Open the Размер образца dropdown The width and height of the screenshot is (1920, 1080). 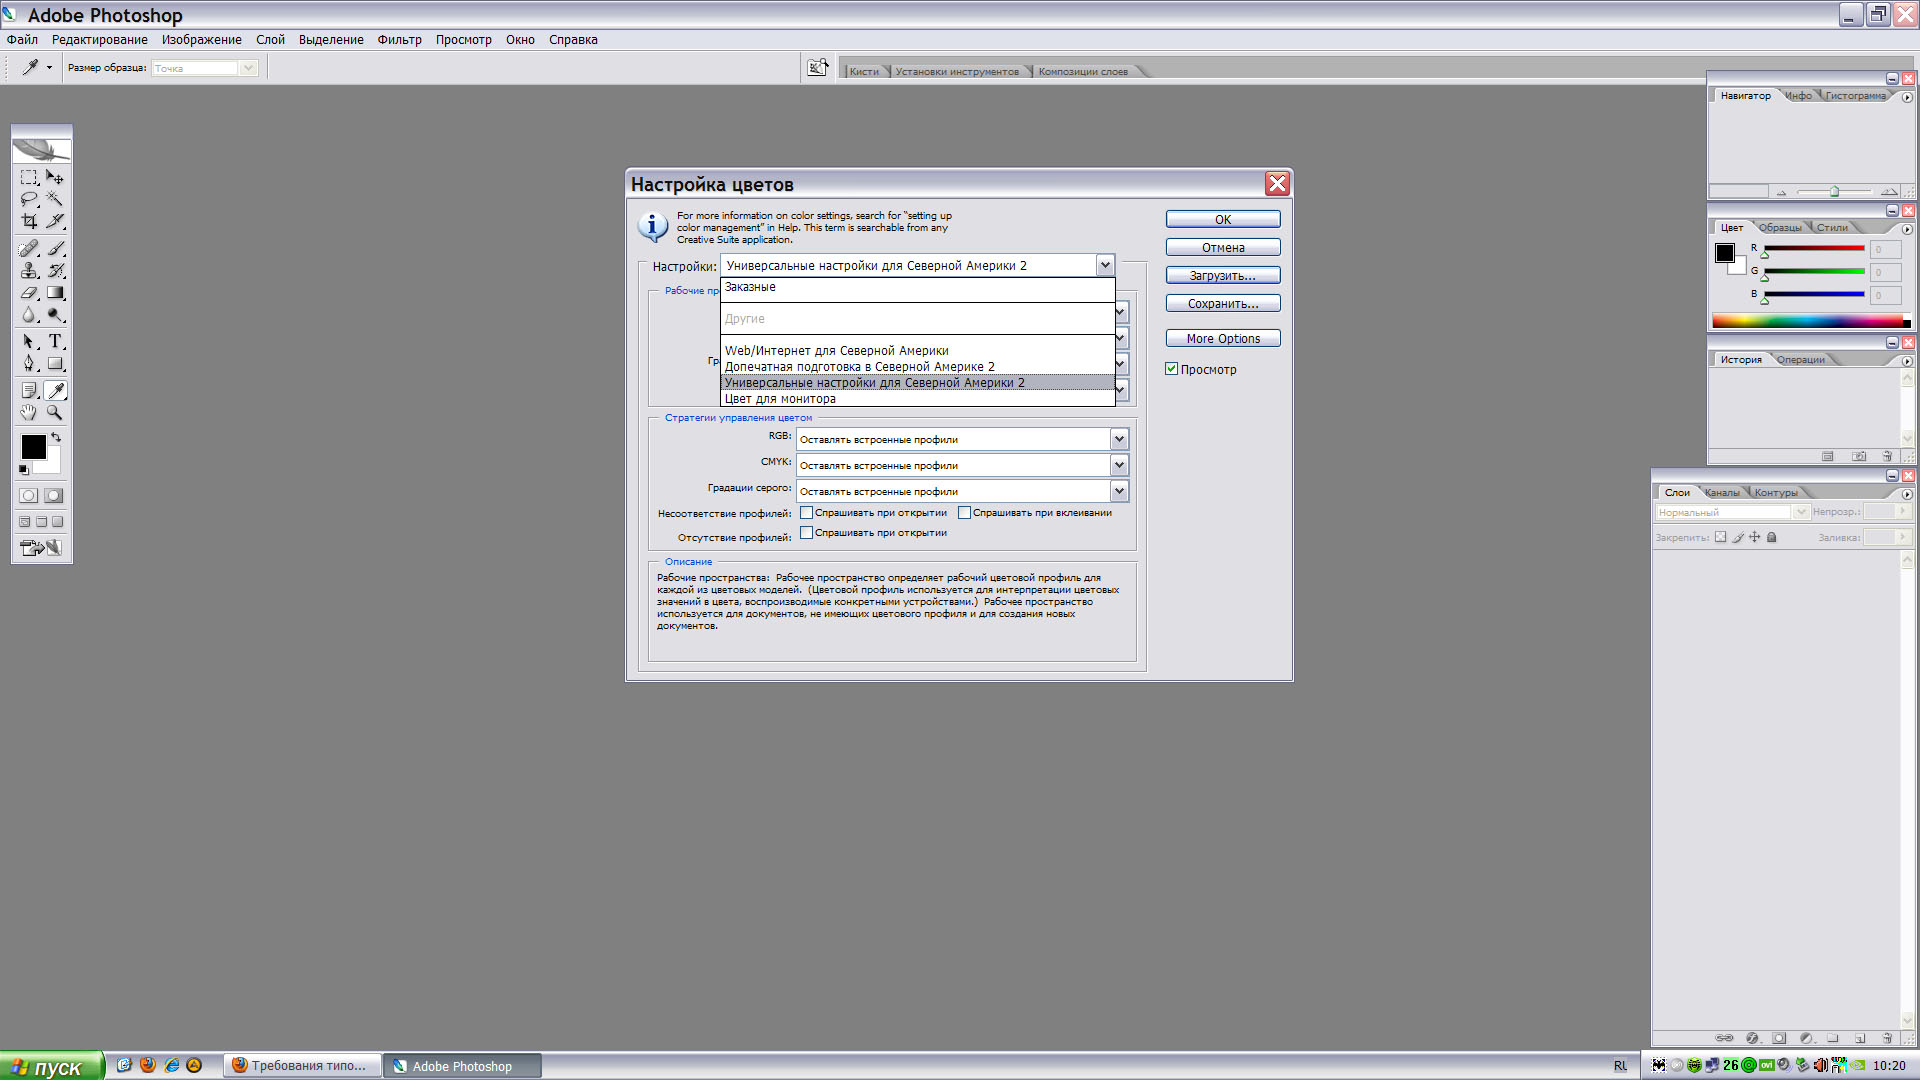tap(248, 68)
